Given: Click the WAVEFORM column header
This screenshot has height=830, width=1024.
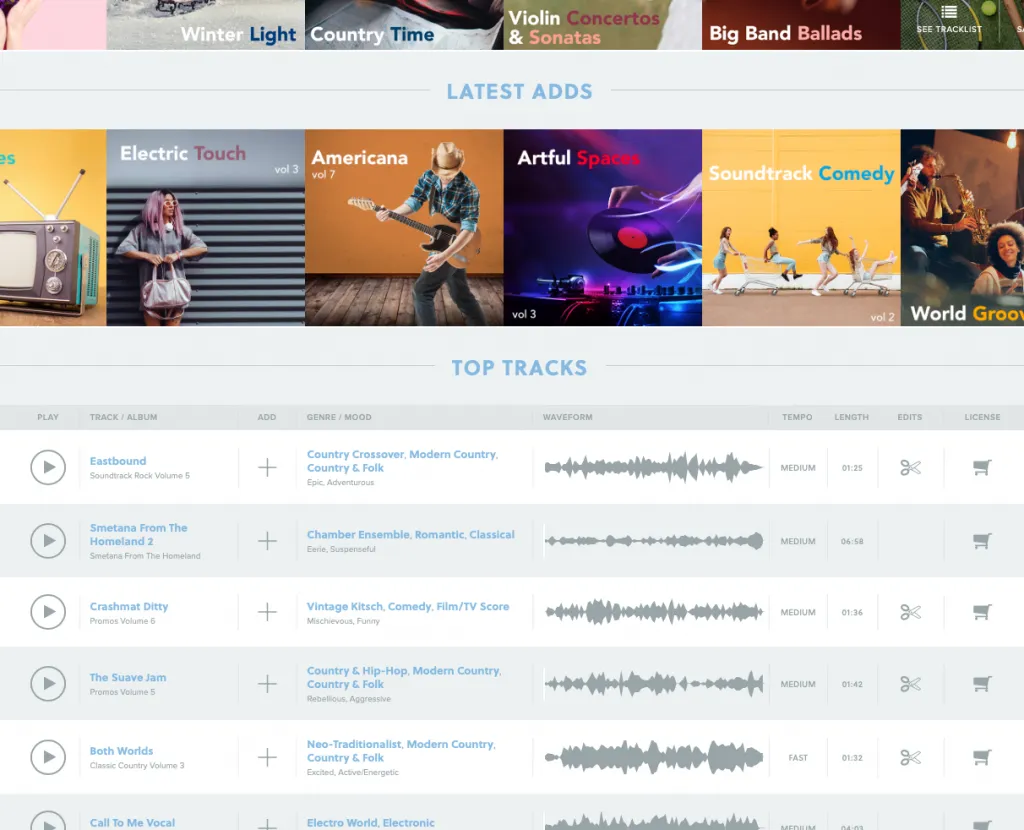Looking at the screenshot, I should 568,417.
